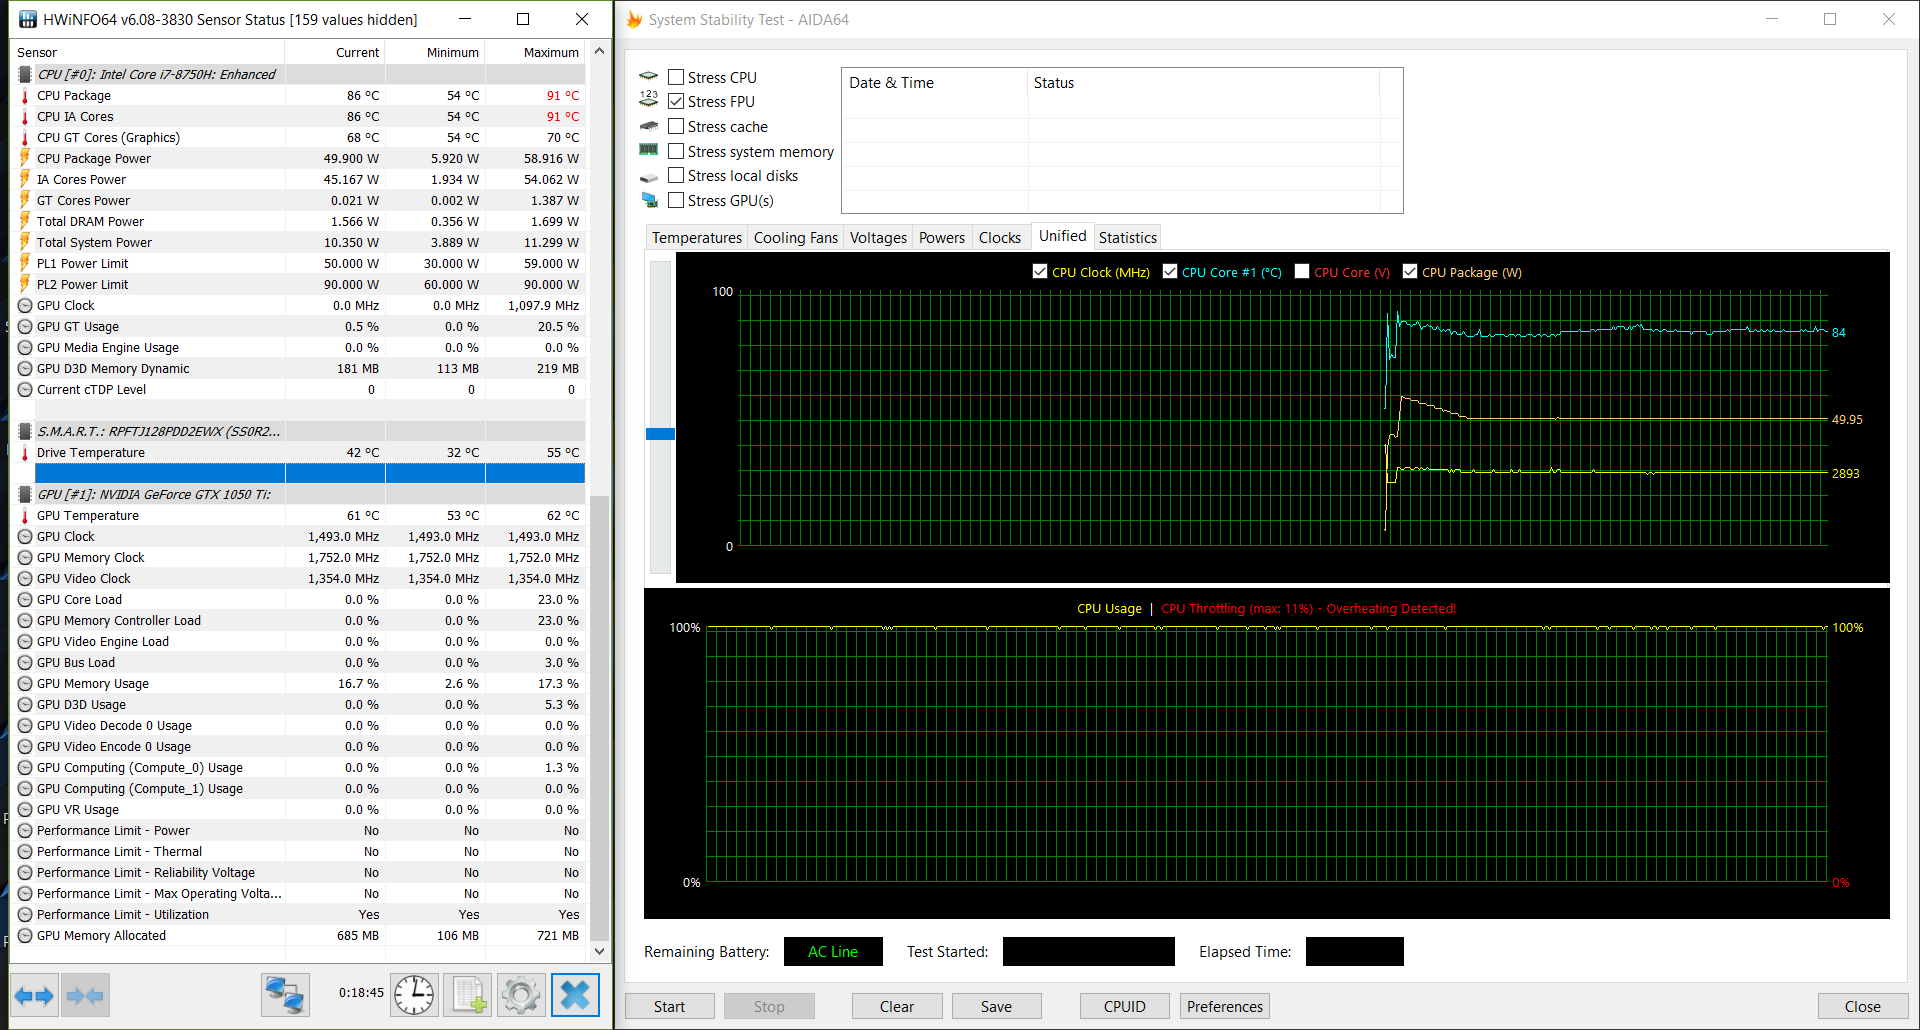
Task: Click the sensor list scroll-down arrow
Action: (x=600, y=951)
